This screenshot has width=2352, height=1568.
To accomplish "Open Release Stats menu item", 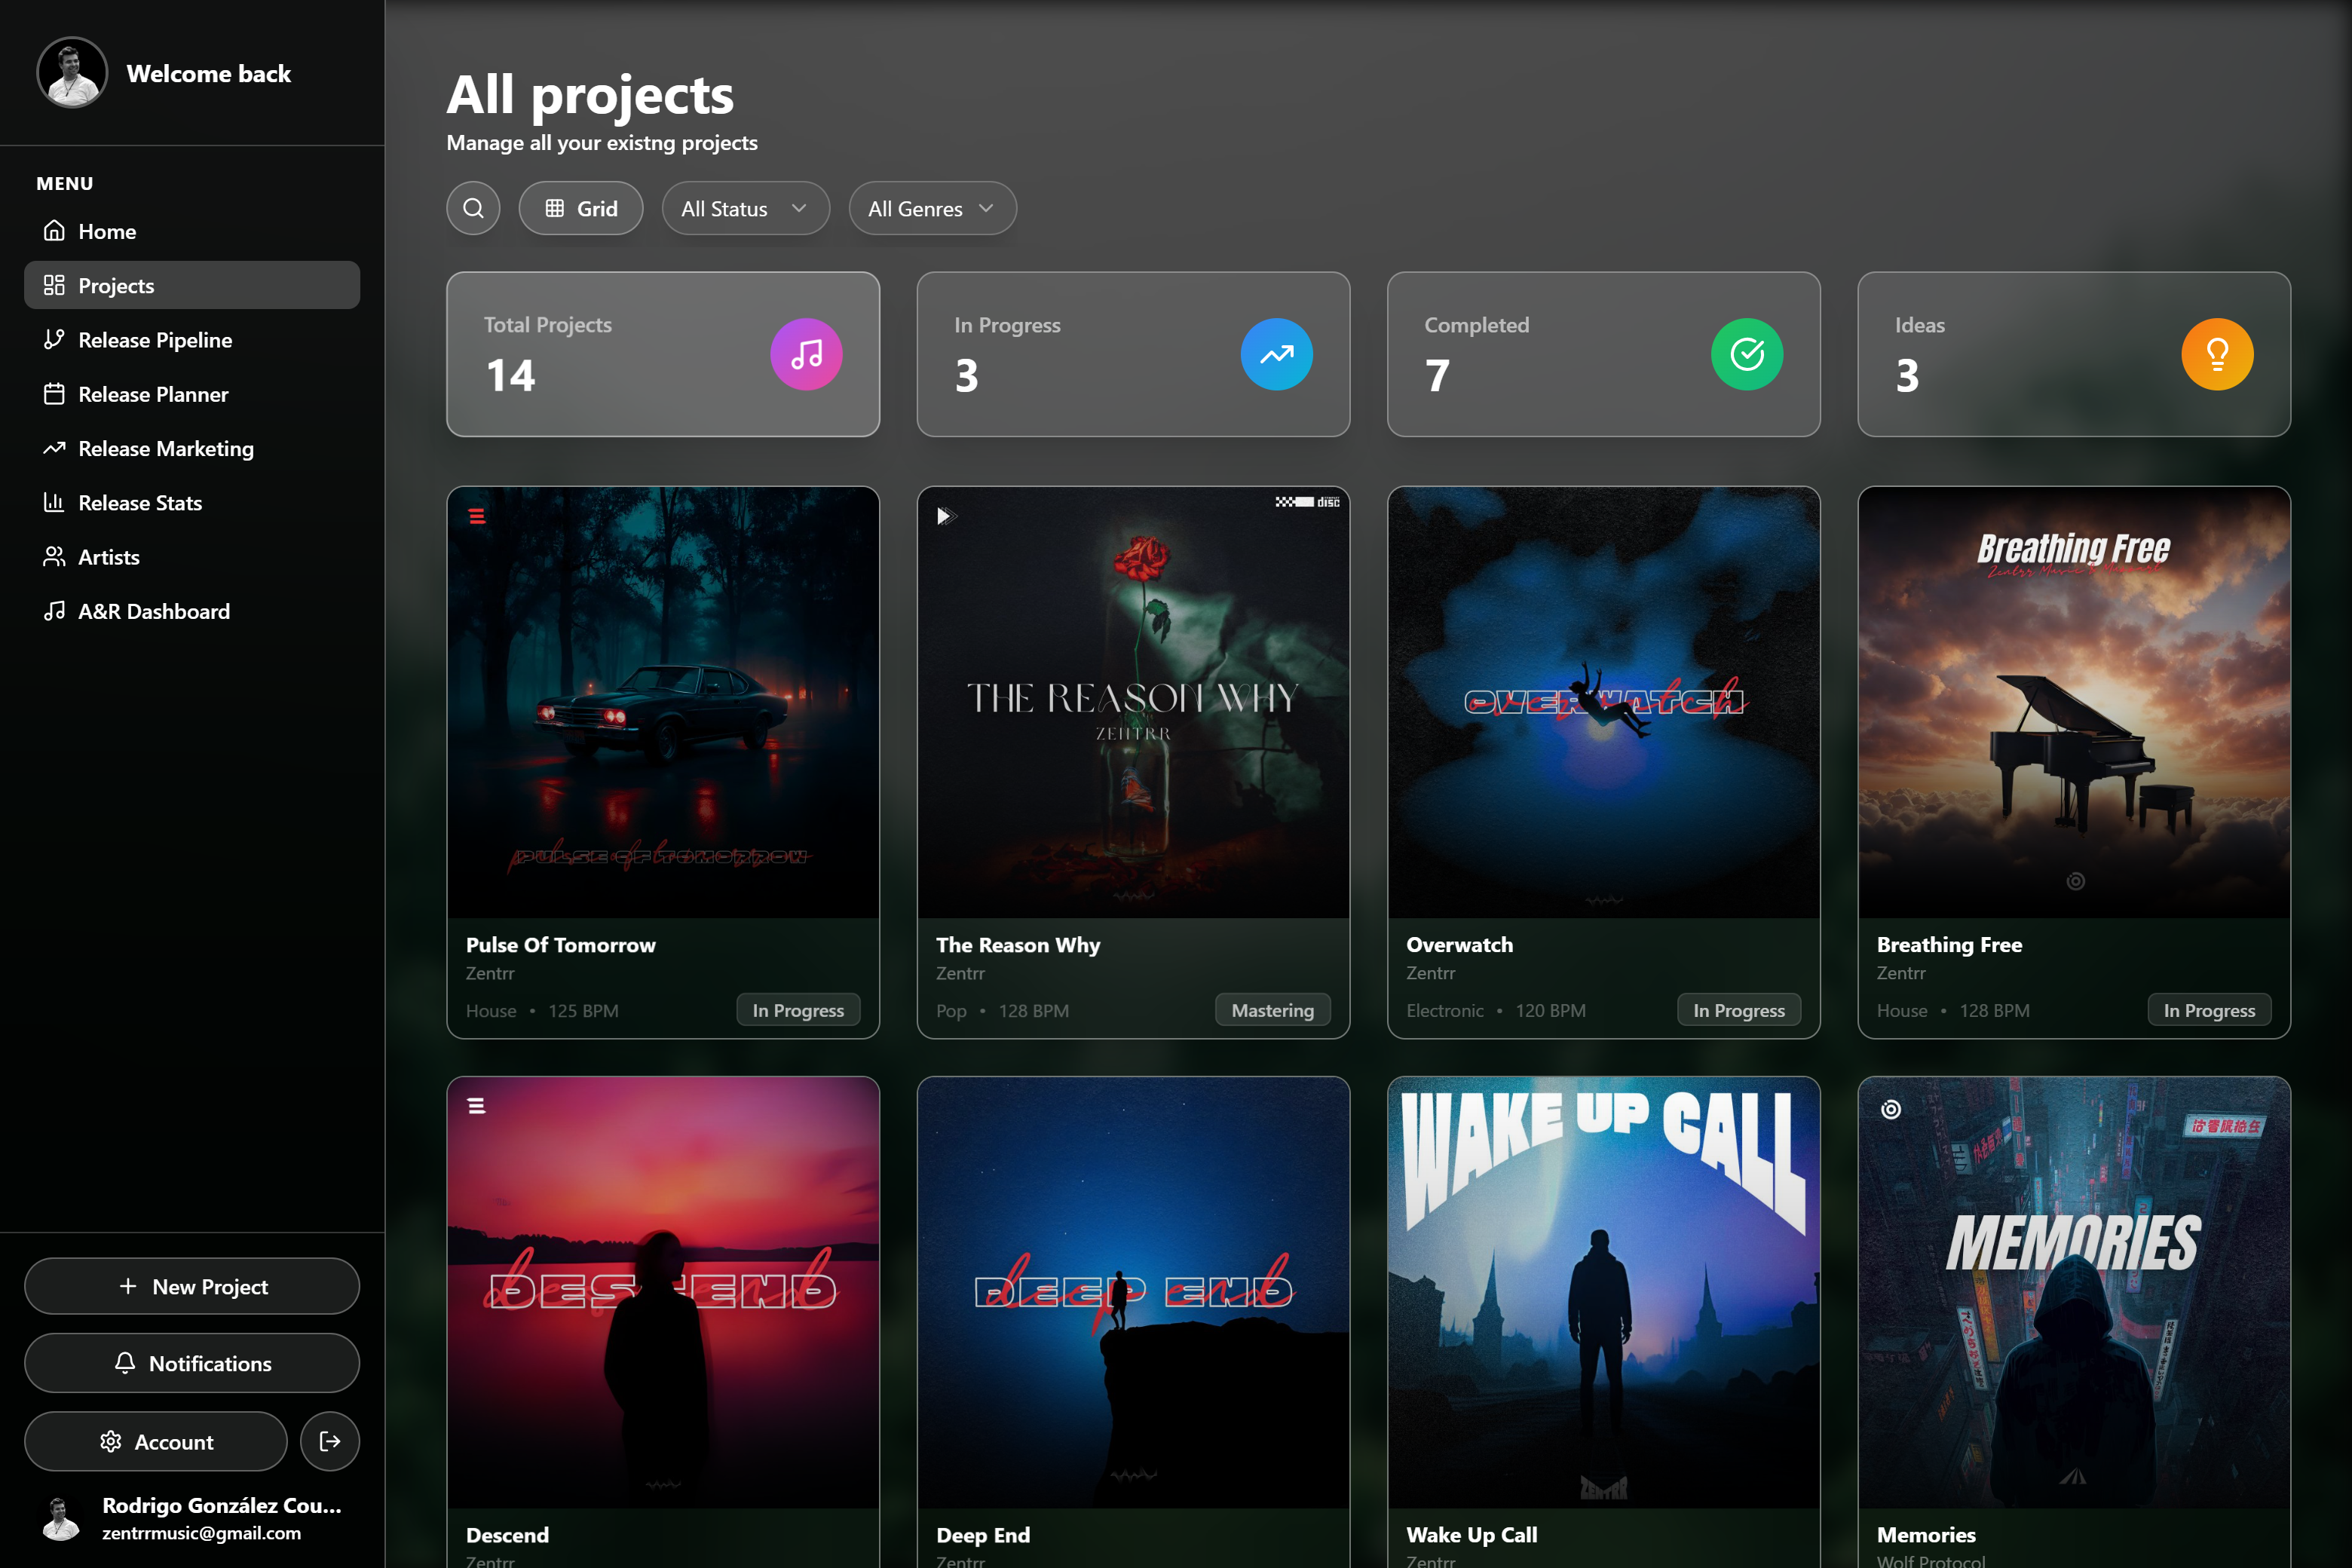I will pos(192,502).
